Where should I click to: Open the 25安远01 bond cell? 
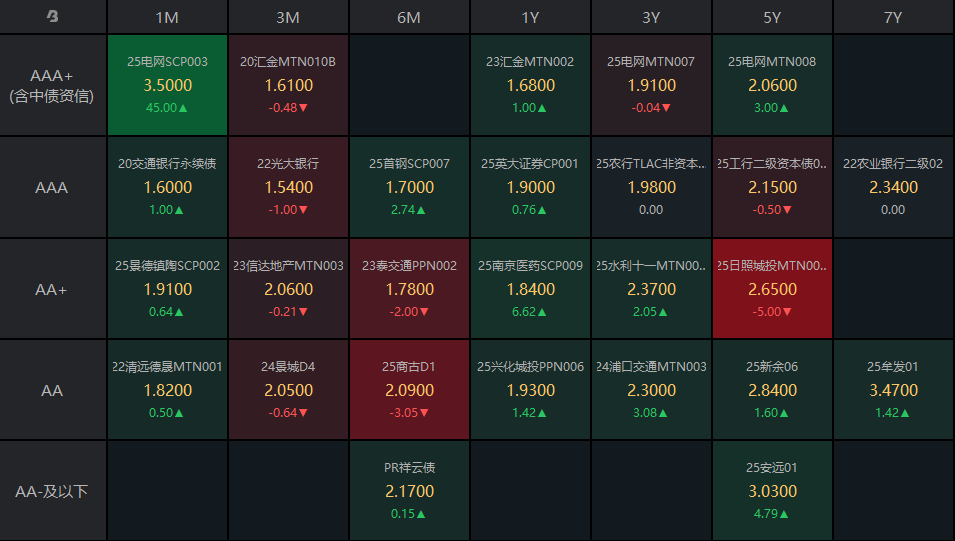[x=772, y=491]
